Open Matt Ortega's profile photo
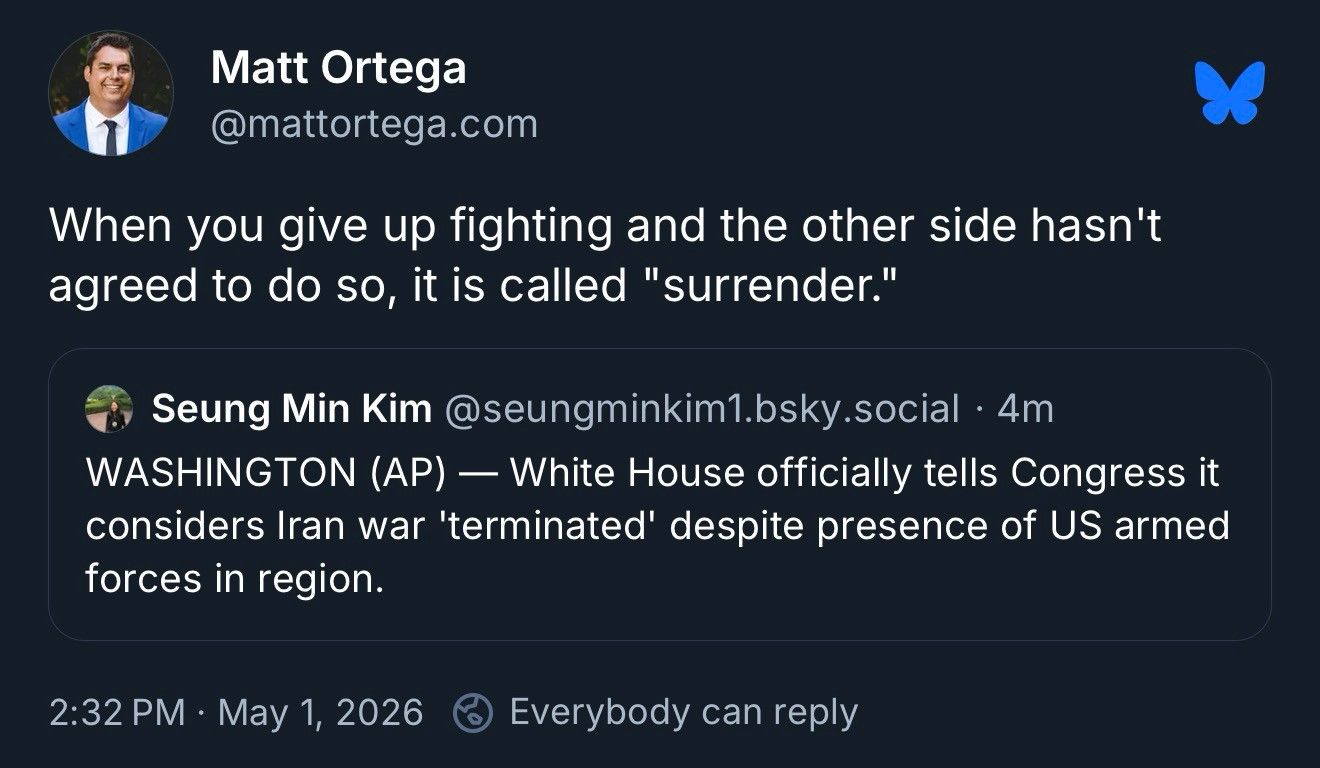 click(x=111, y=93)
